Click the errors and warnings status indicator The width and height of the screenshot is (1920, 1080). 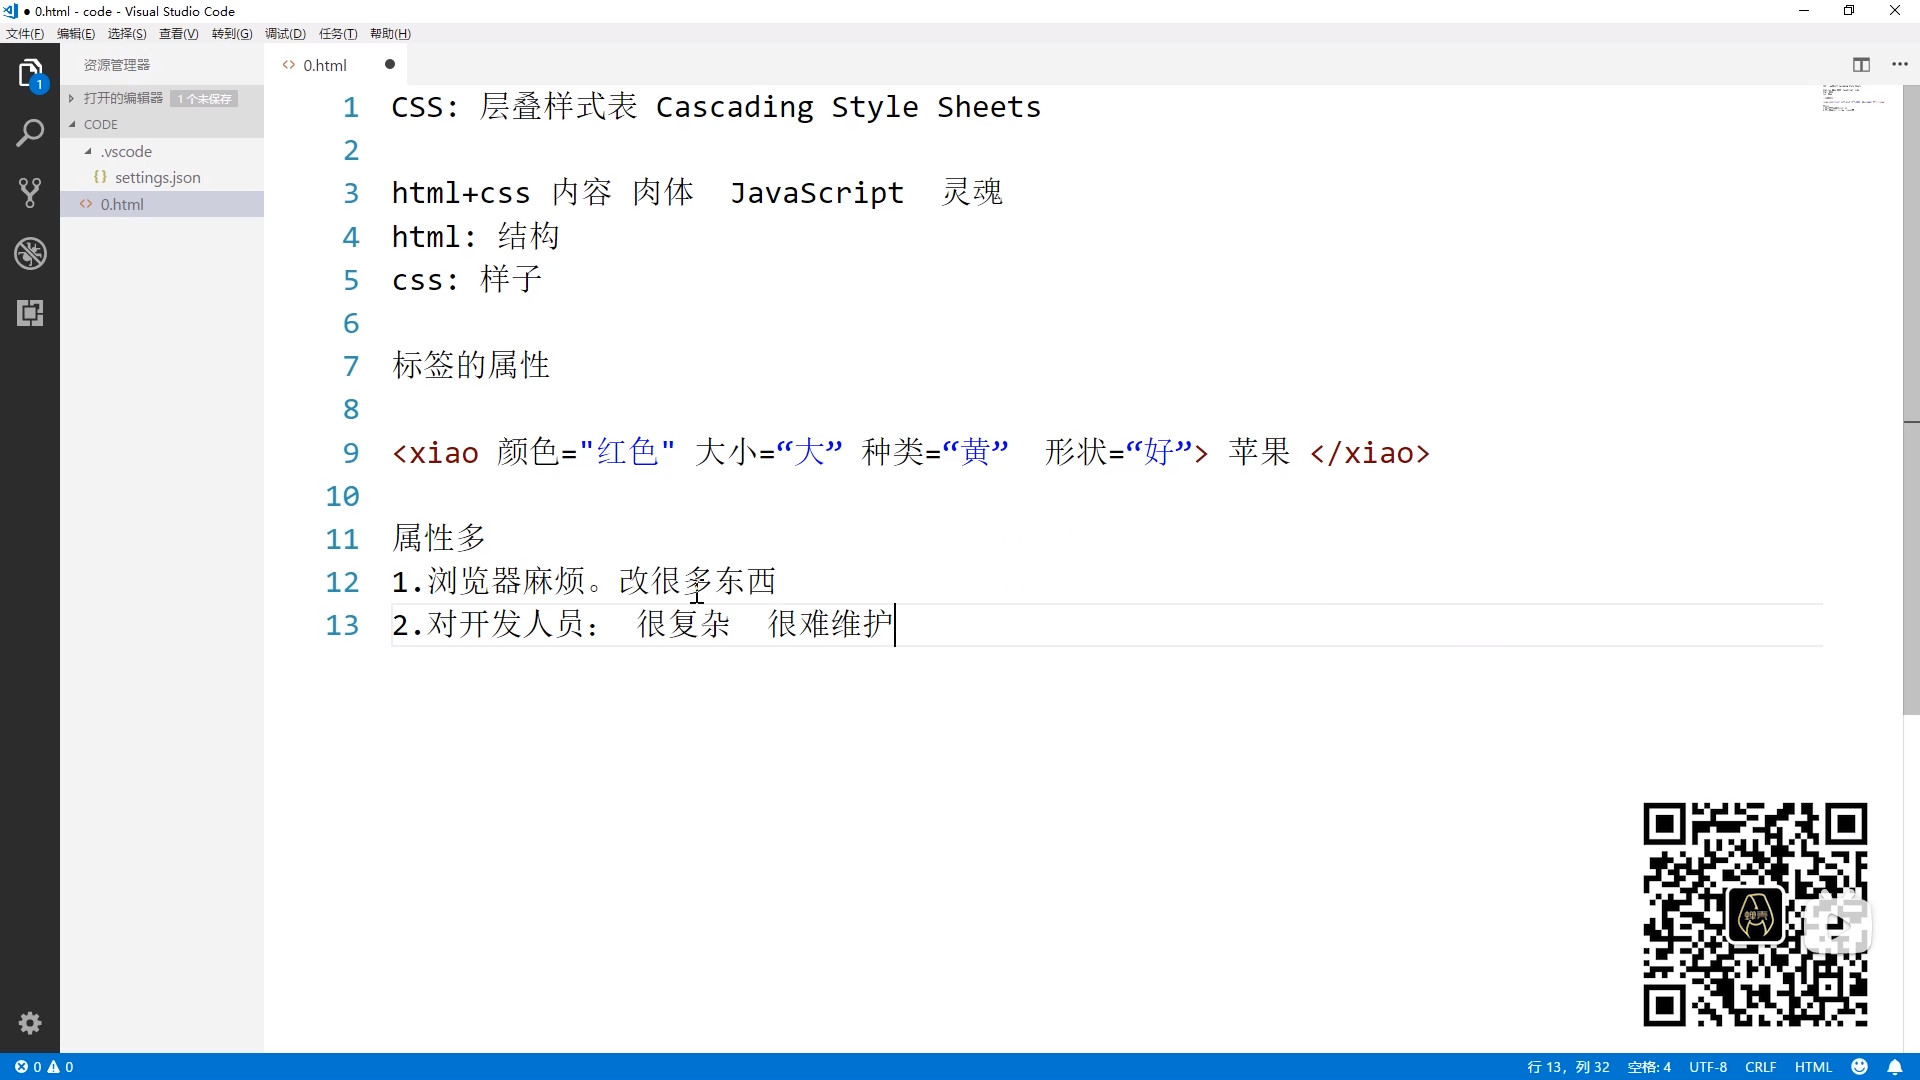coord(44,1067)
